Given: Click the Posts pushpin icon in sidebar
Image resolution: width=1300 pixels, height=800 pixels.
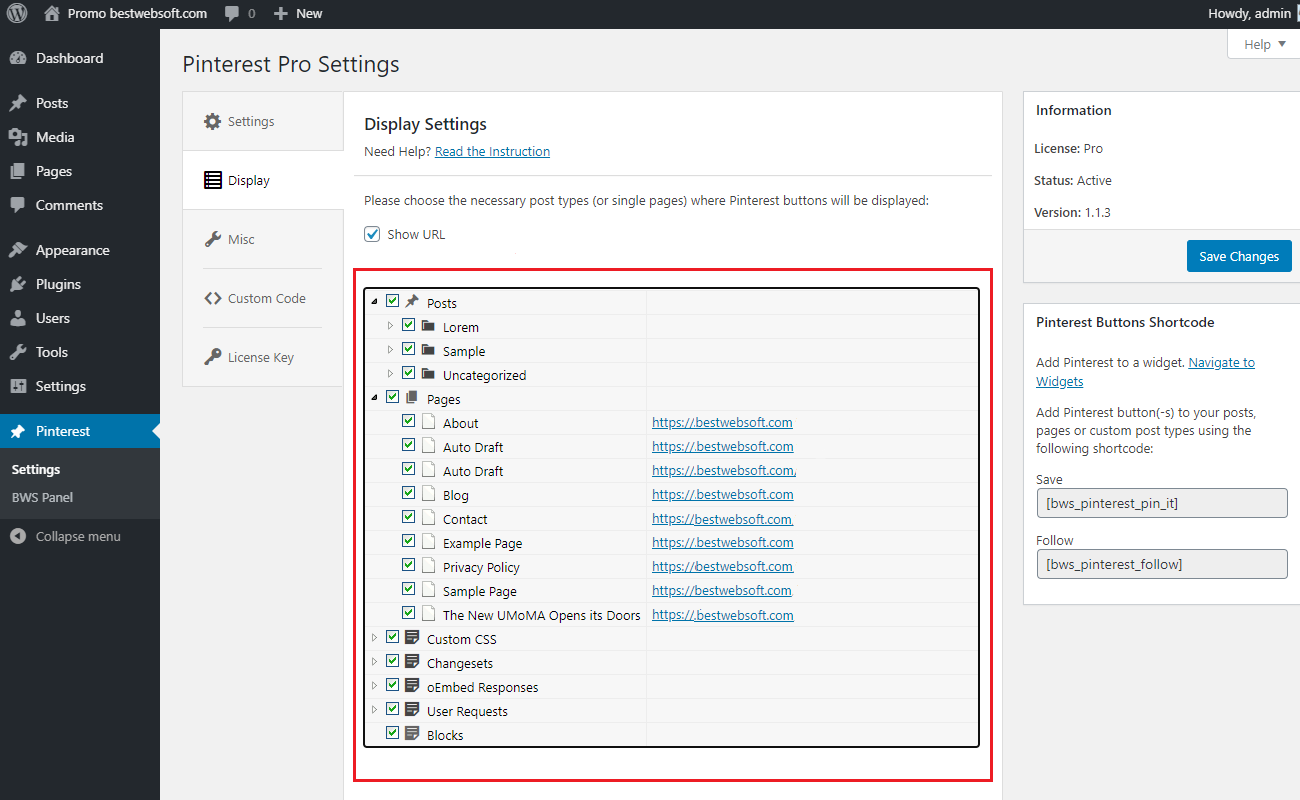Looking at the screenshot, I should click(x=18, y=103).
